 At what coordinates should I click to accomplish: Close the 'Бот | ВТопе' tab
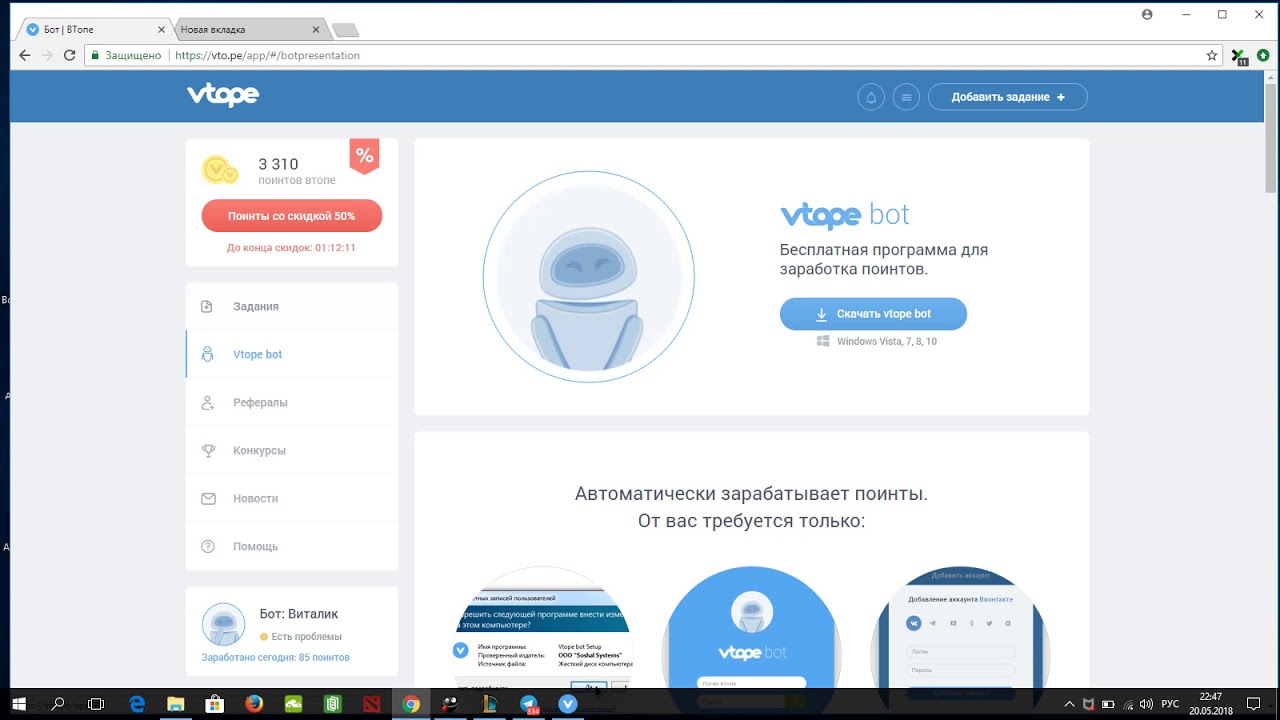[161, 30]
